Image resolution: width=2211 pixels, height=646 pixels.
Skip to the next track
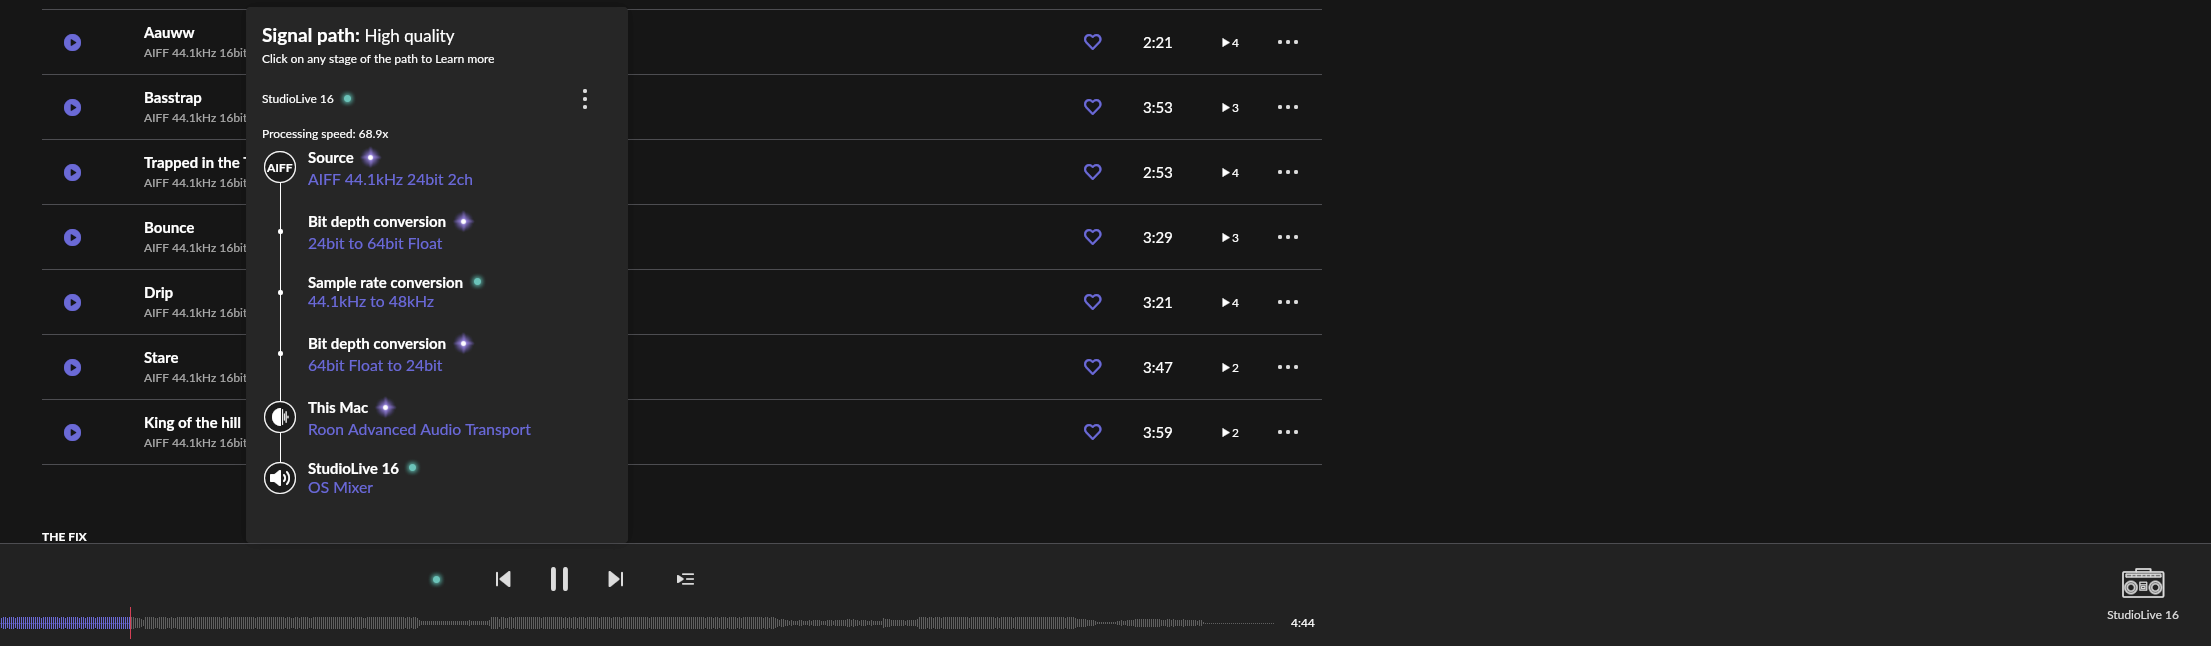point(616,579)
